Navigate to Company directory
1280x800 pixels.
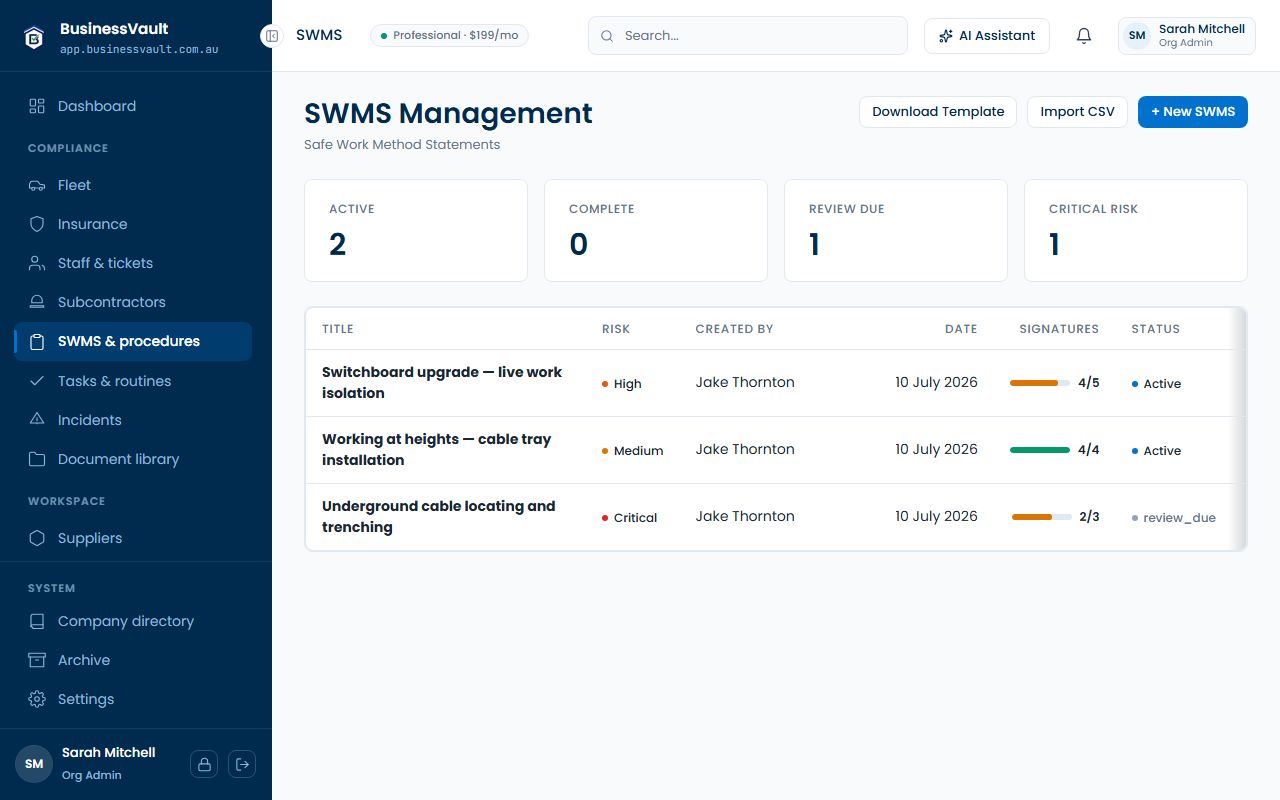pos(133,621)
